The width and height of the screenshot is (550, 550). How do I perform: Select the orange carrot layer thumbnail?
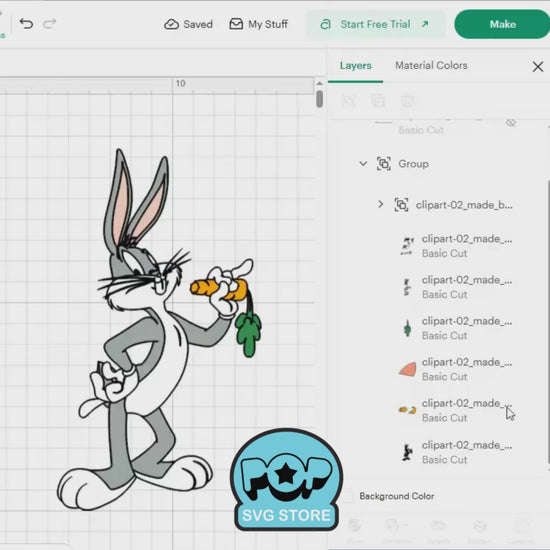point(407,410)
